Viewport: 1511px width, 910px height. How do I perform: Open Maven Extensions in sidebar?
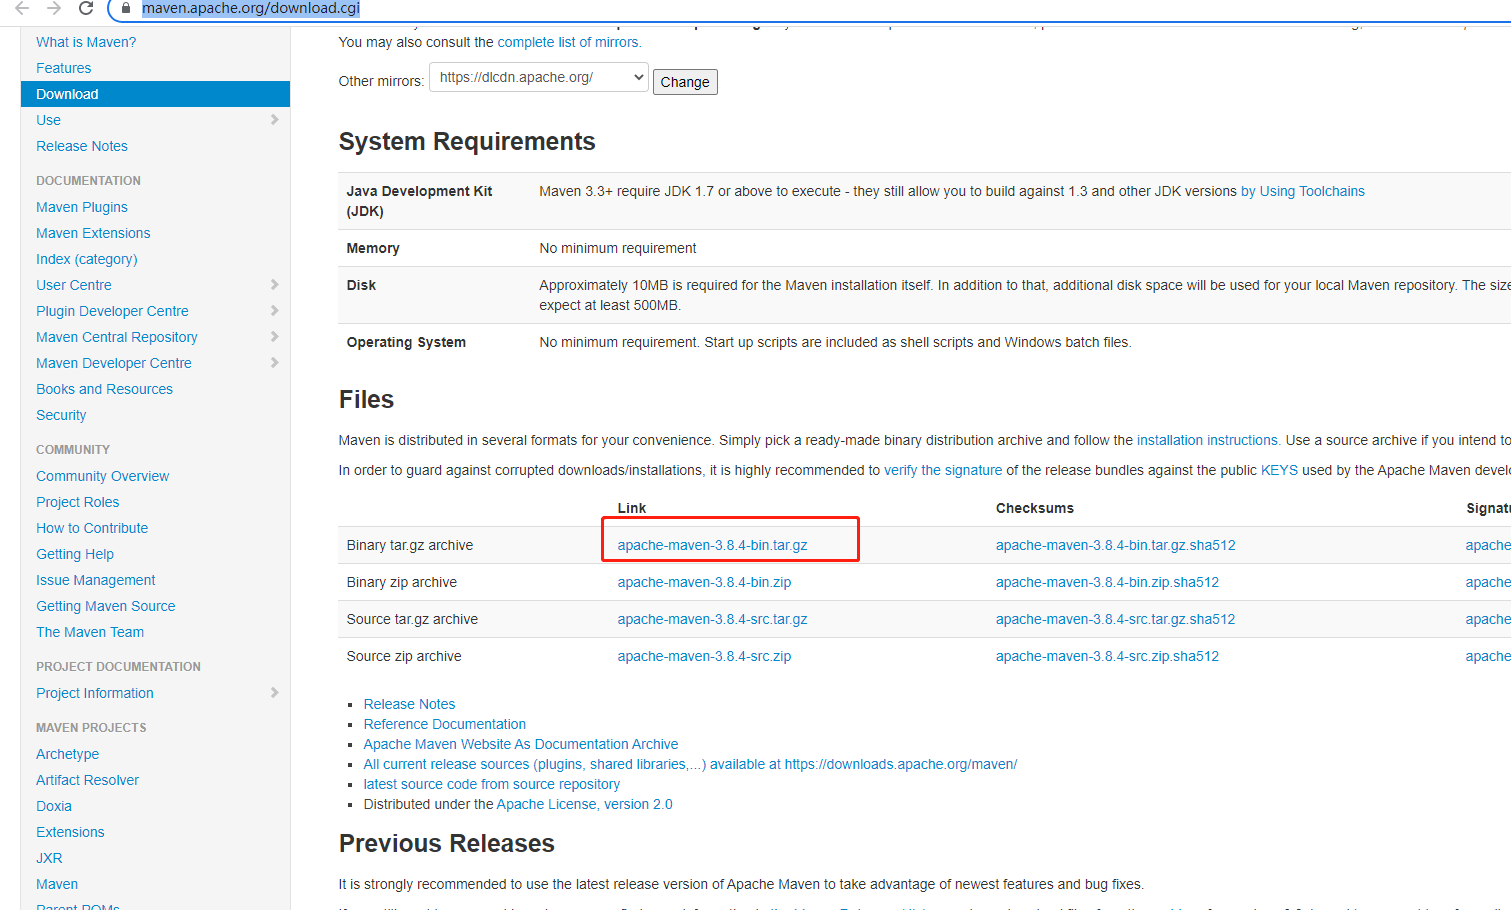(x=93, y=233)
